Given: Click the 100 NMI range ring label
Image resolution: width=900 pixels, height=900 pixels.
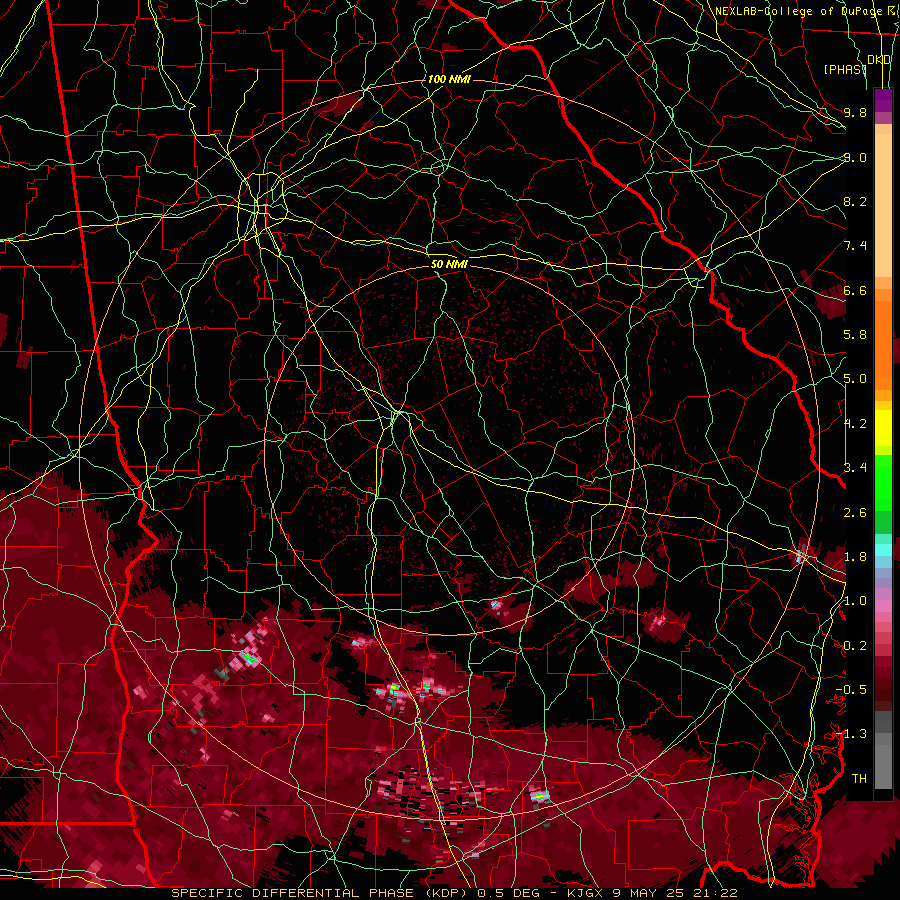Looking at the screenshot, I should tap(449, 79).
